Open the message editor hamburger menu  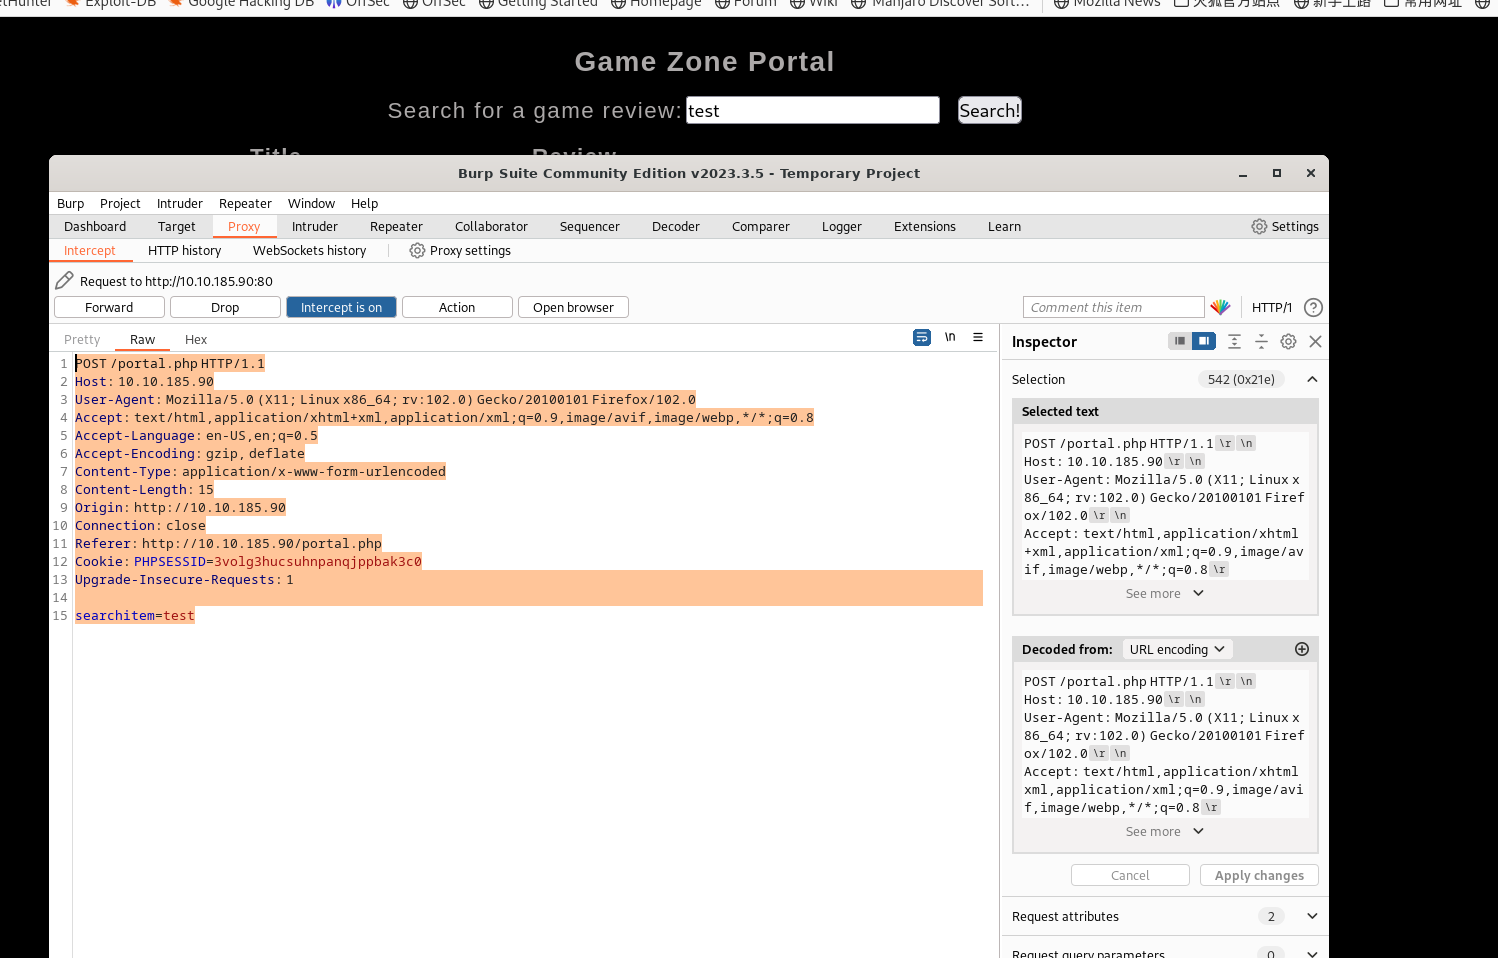click(978, 338)
